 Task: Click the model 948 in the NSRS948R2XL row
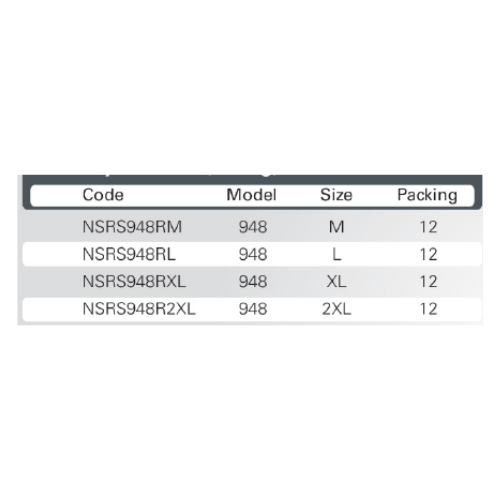tap(253, 309)
